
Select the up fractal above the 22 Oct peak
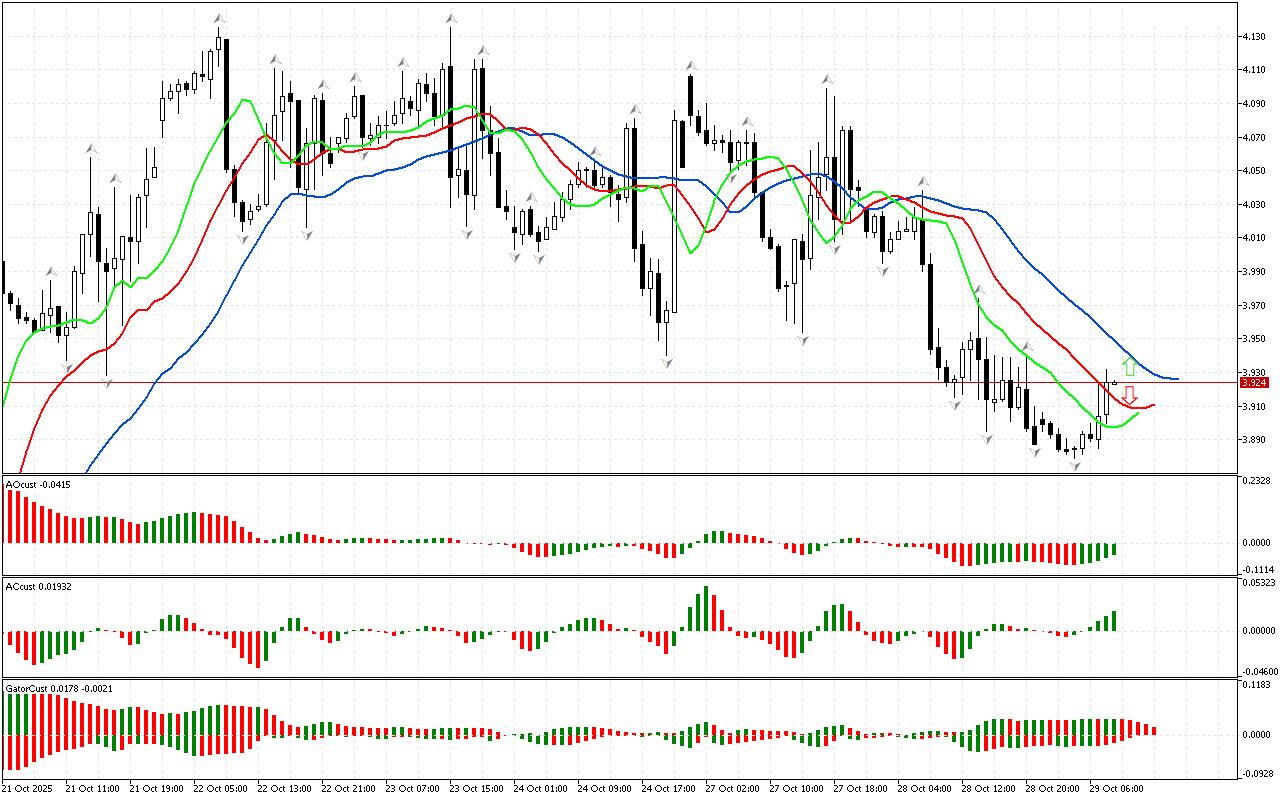pos(219,18)
